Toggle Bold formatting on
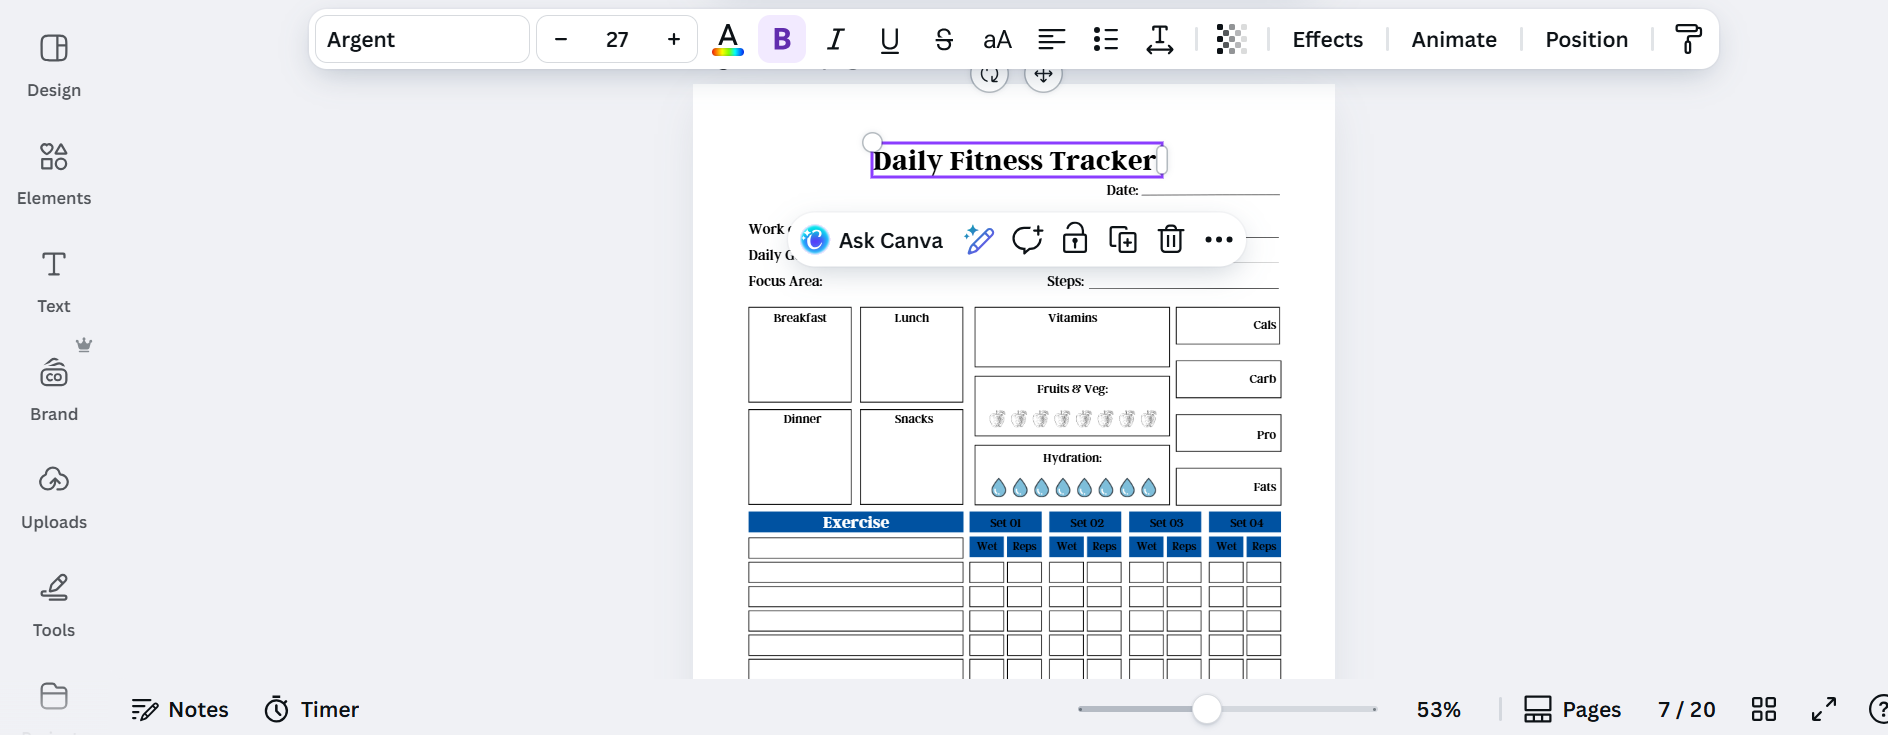 coord(782,40)
